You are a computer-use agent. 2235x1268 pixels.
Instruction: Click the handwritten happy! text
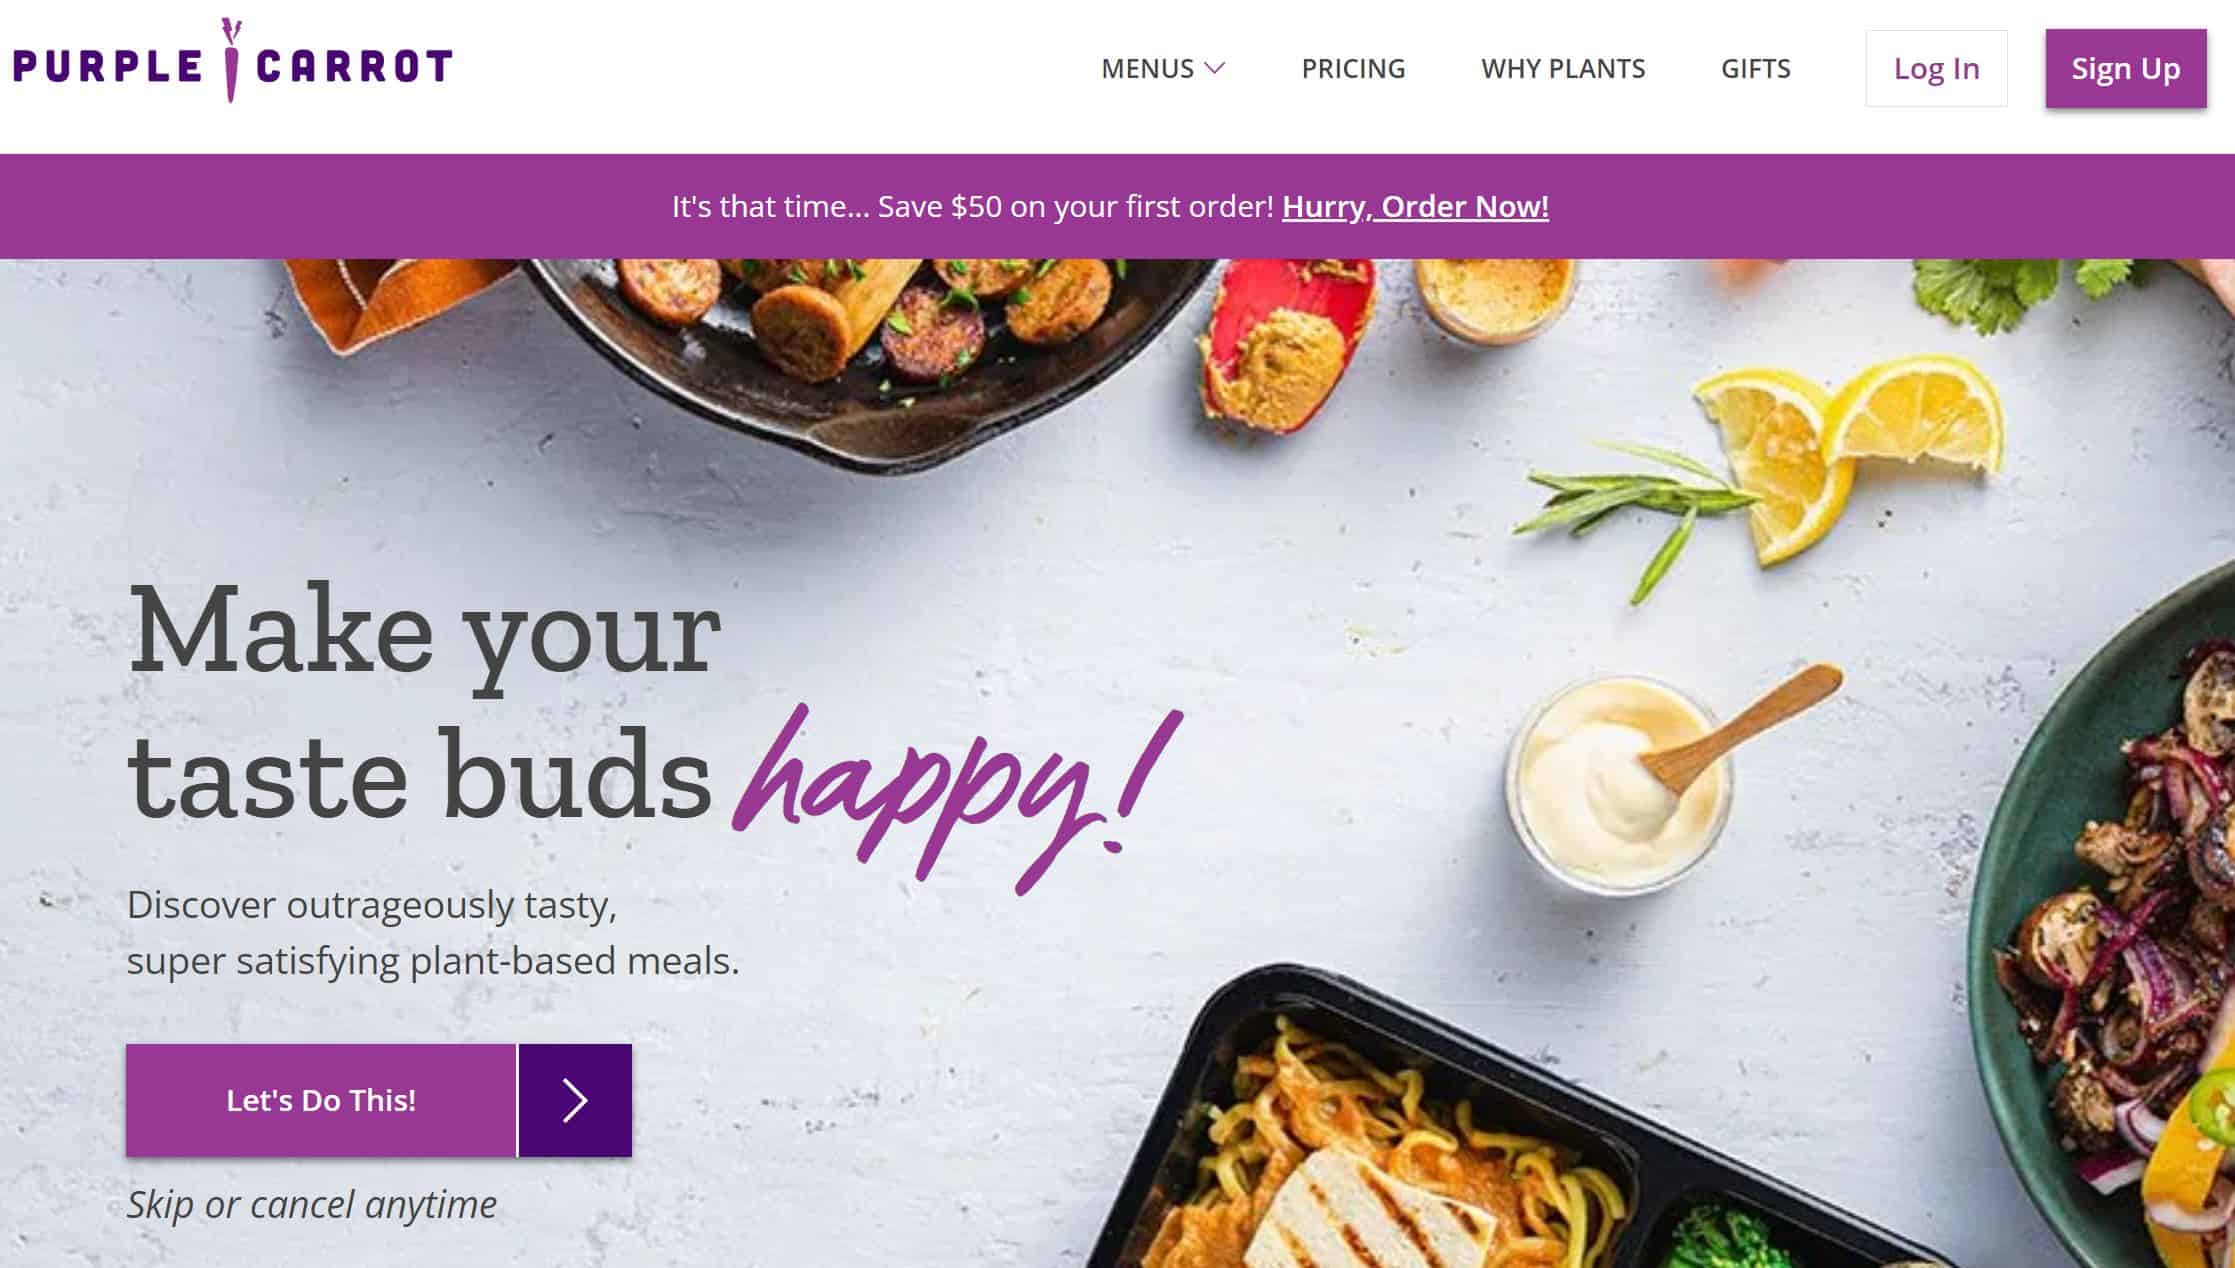click(x=958, y=796)
